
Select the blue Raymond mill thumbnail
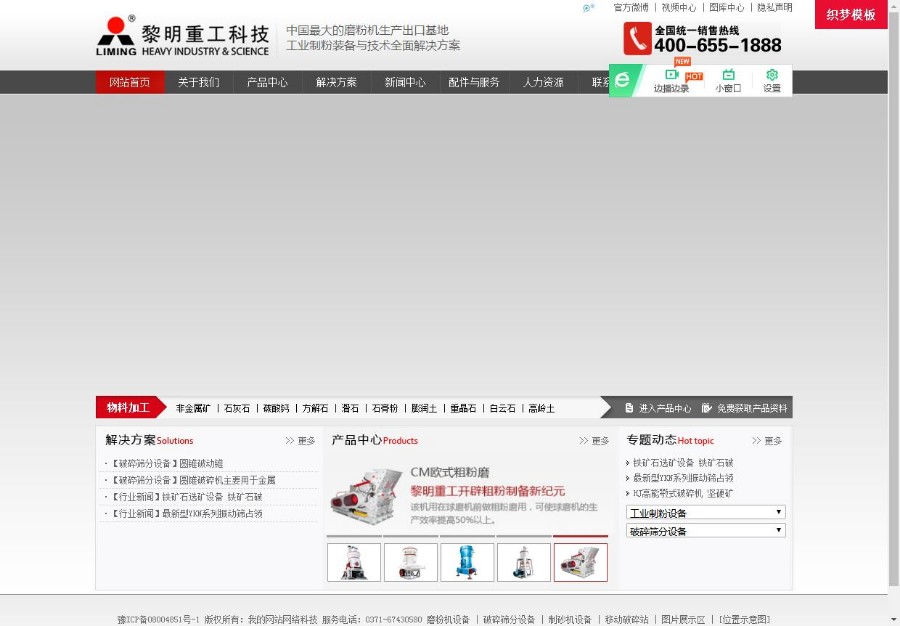point(467,562)
